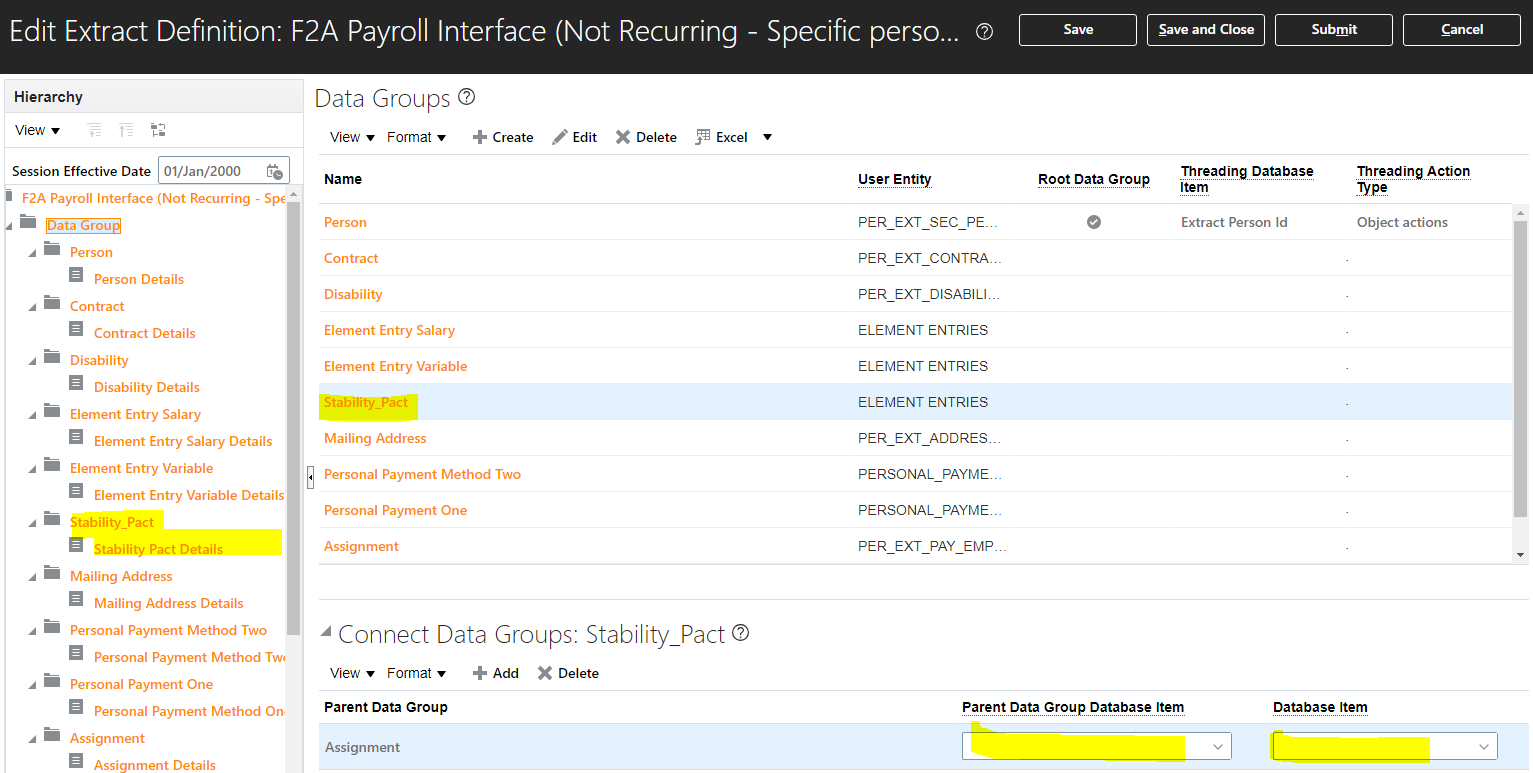Export Data Groups table to Excel
The image size is (1533, 773).
721,137
